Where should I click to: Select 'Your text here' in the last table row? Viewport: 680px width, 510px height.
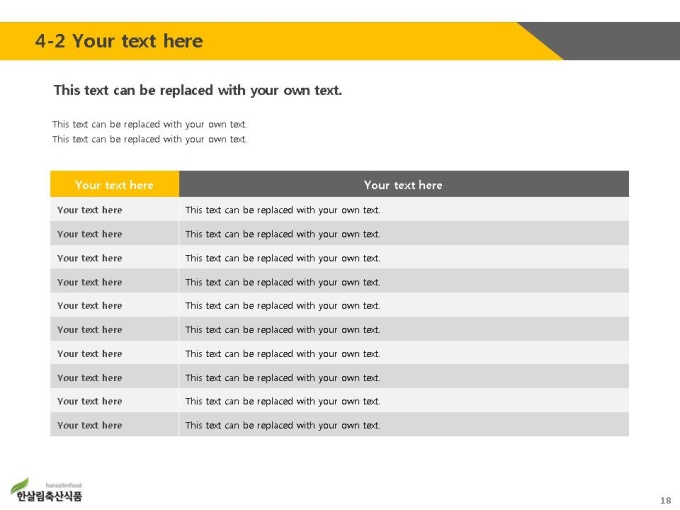tap(90, 425)
